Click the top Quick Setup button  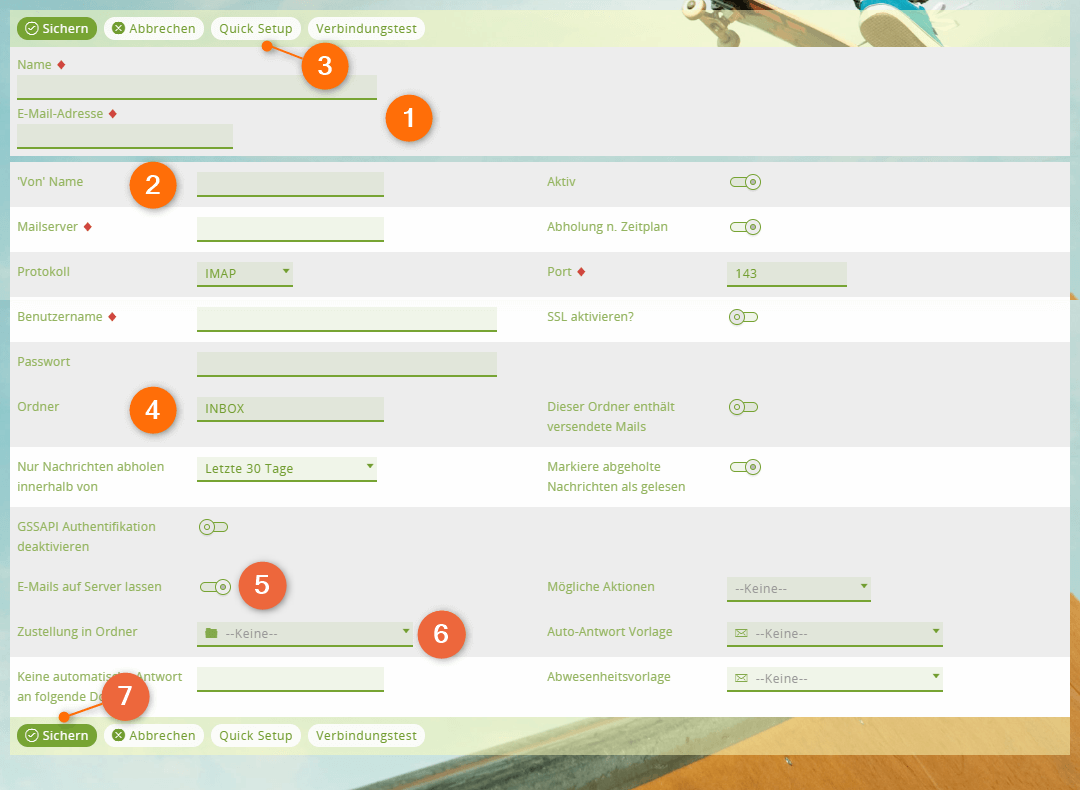click(256, 29)
